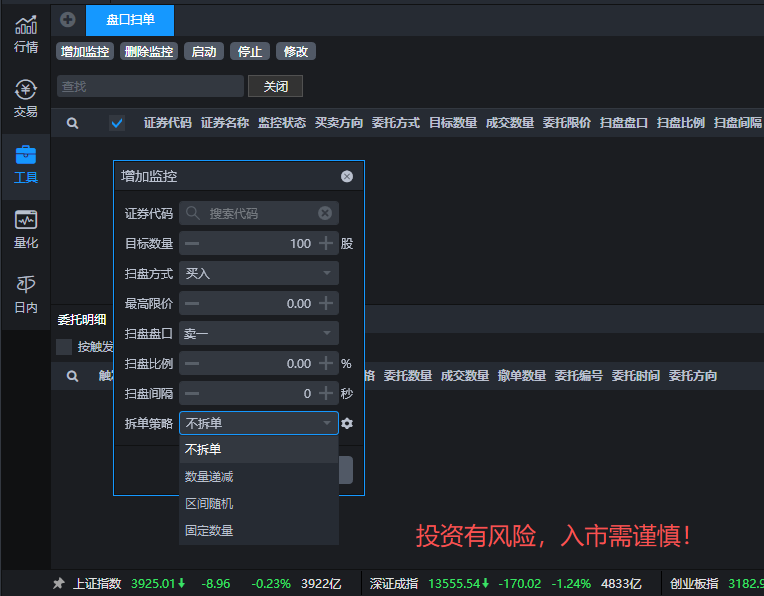The width and height of the screenshot is (764, 596).
Task: Open 拆单策略 settings gear icon
Action: [347, 423]
